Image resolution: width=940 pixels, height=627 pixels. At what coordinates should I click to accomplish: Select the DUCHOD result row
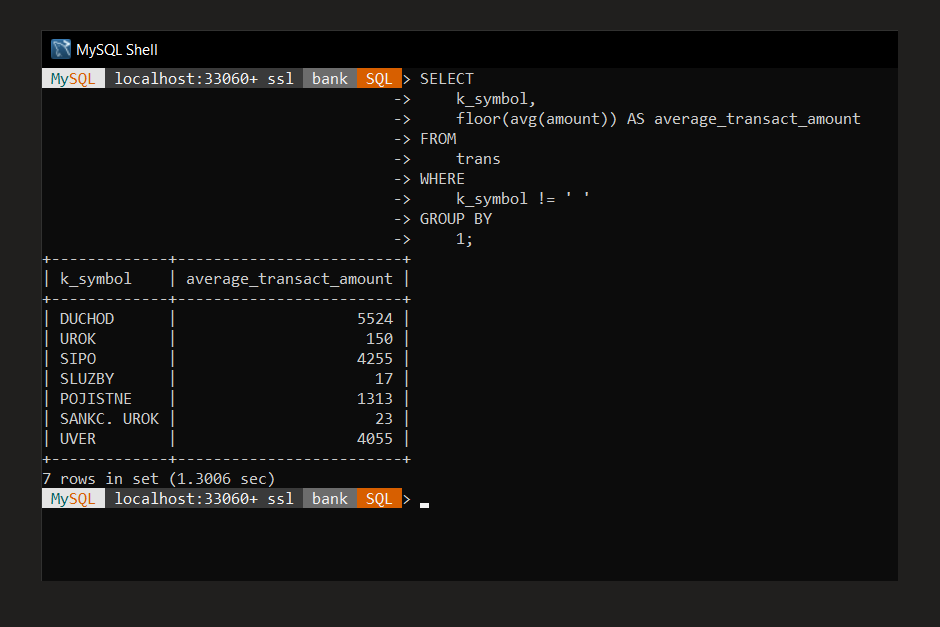87,318
